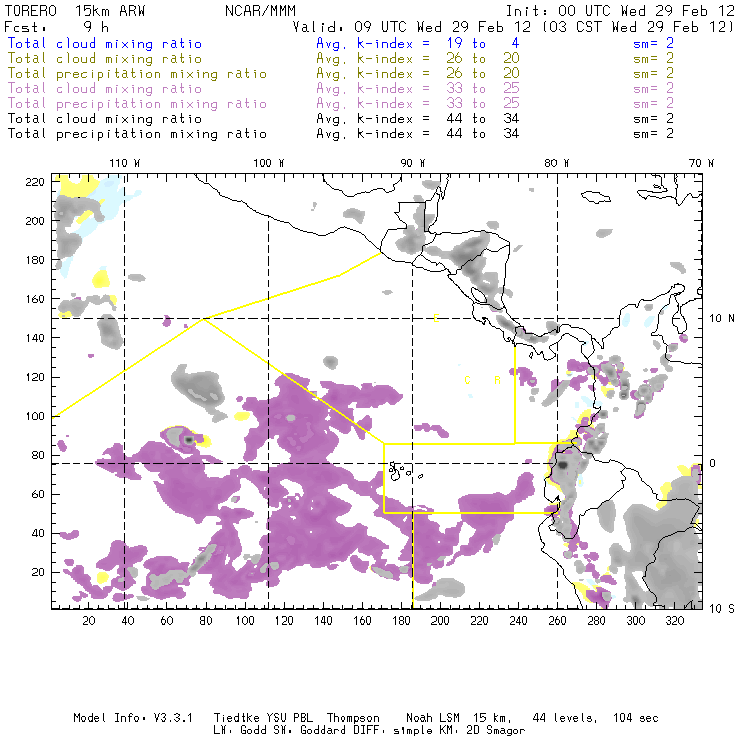Click the 'Tiedtke YSU PBL' model option text
The image size is (740, 740).
click(263, 718)
